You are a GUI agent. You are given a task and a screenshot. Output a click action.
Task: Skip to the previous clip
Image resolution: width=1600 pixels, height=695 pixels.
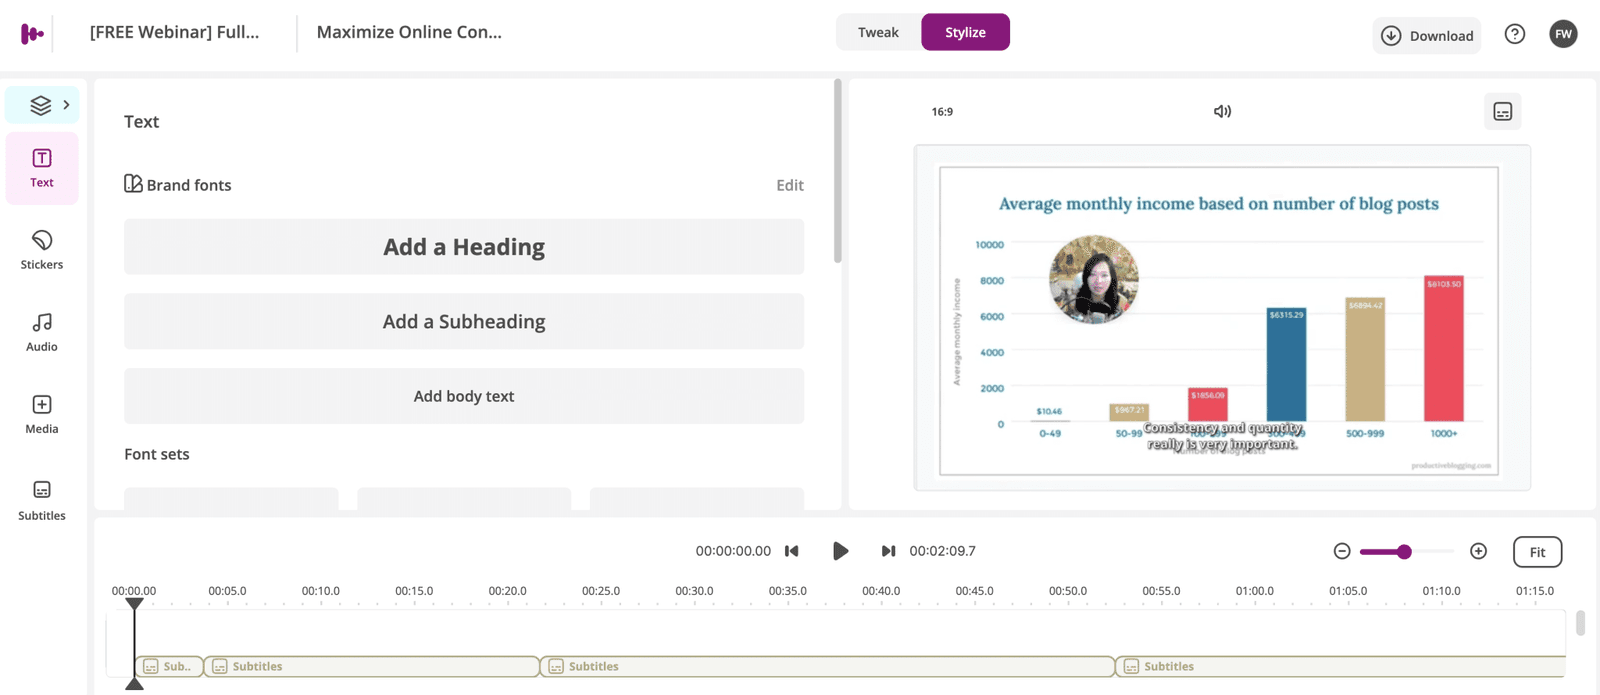tap(792, 551)
